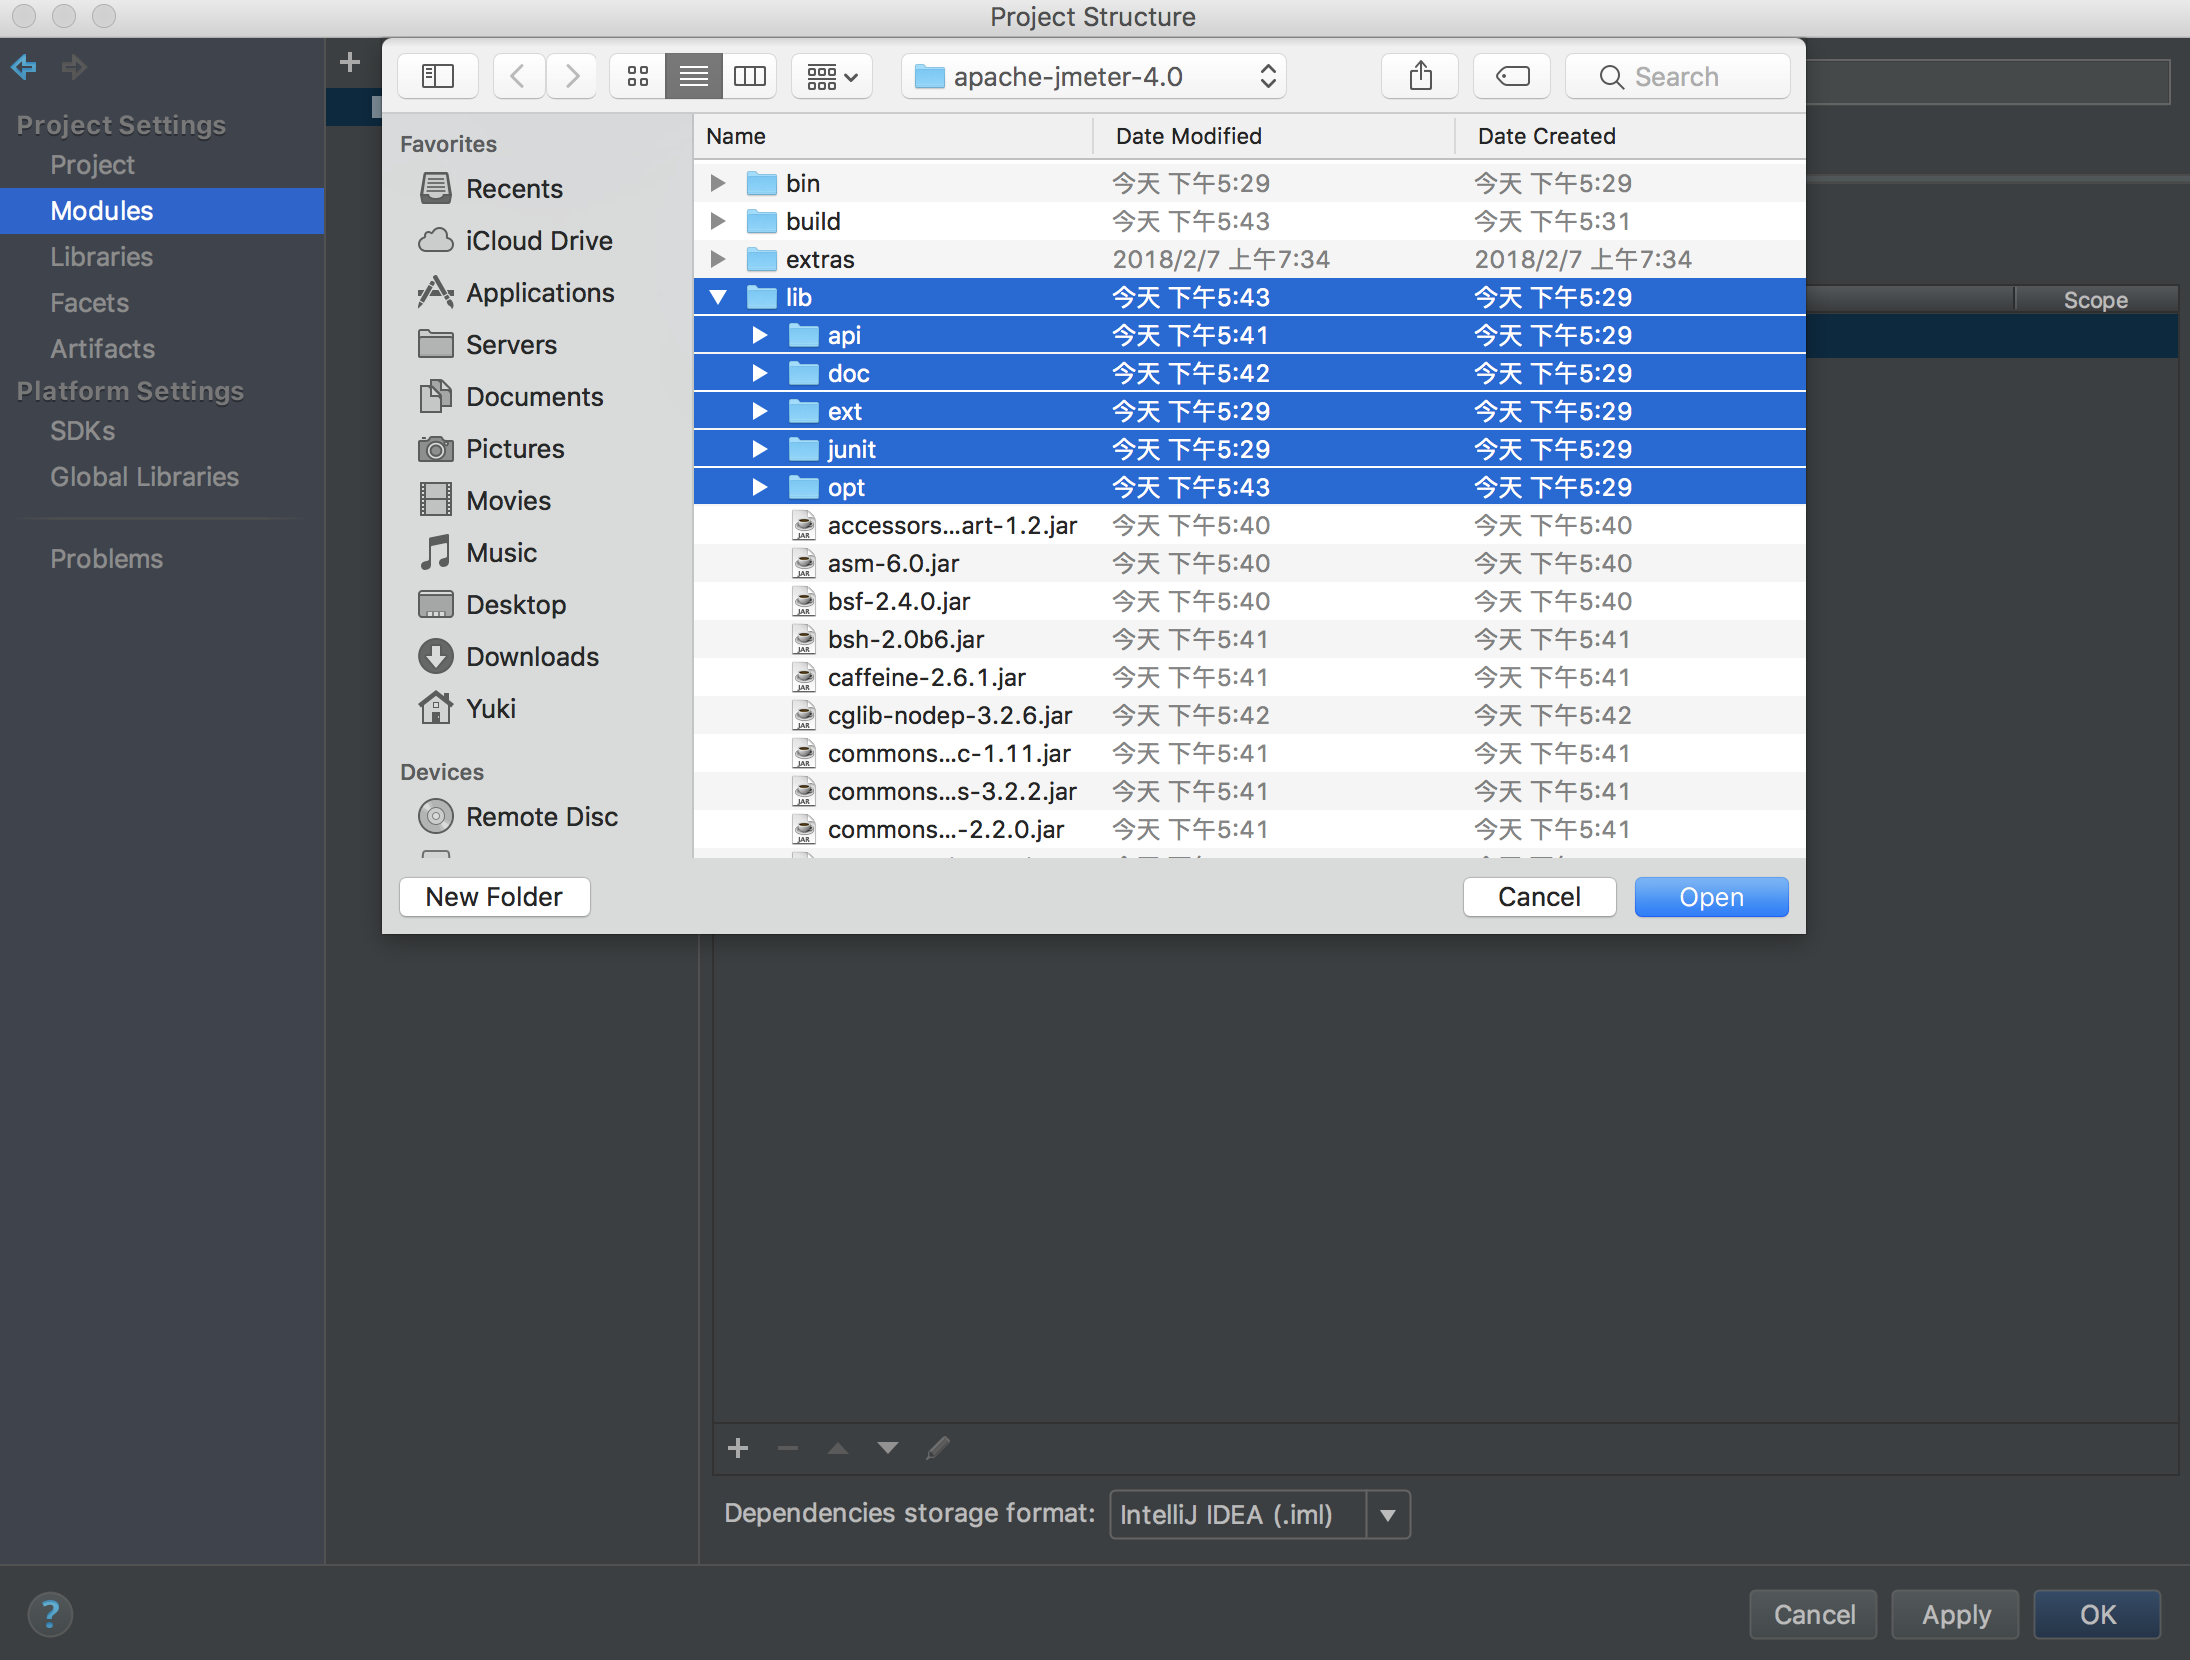Expand the opt folder

(759, 487)
